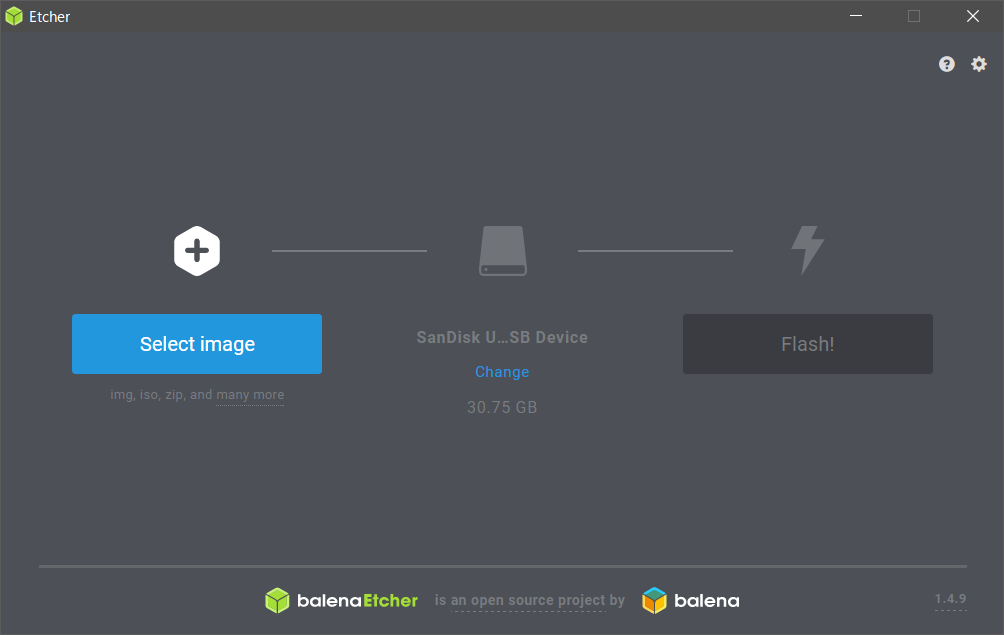Click Change to pick another drive
This screenshot has width=1004, height=635.
[502, 372]
